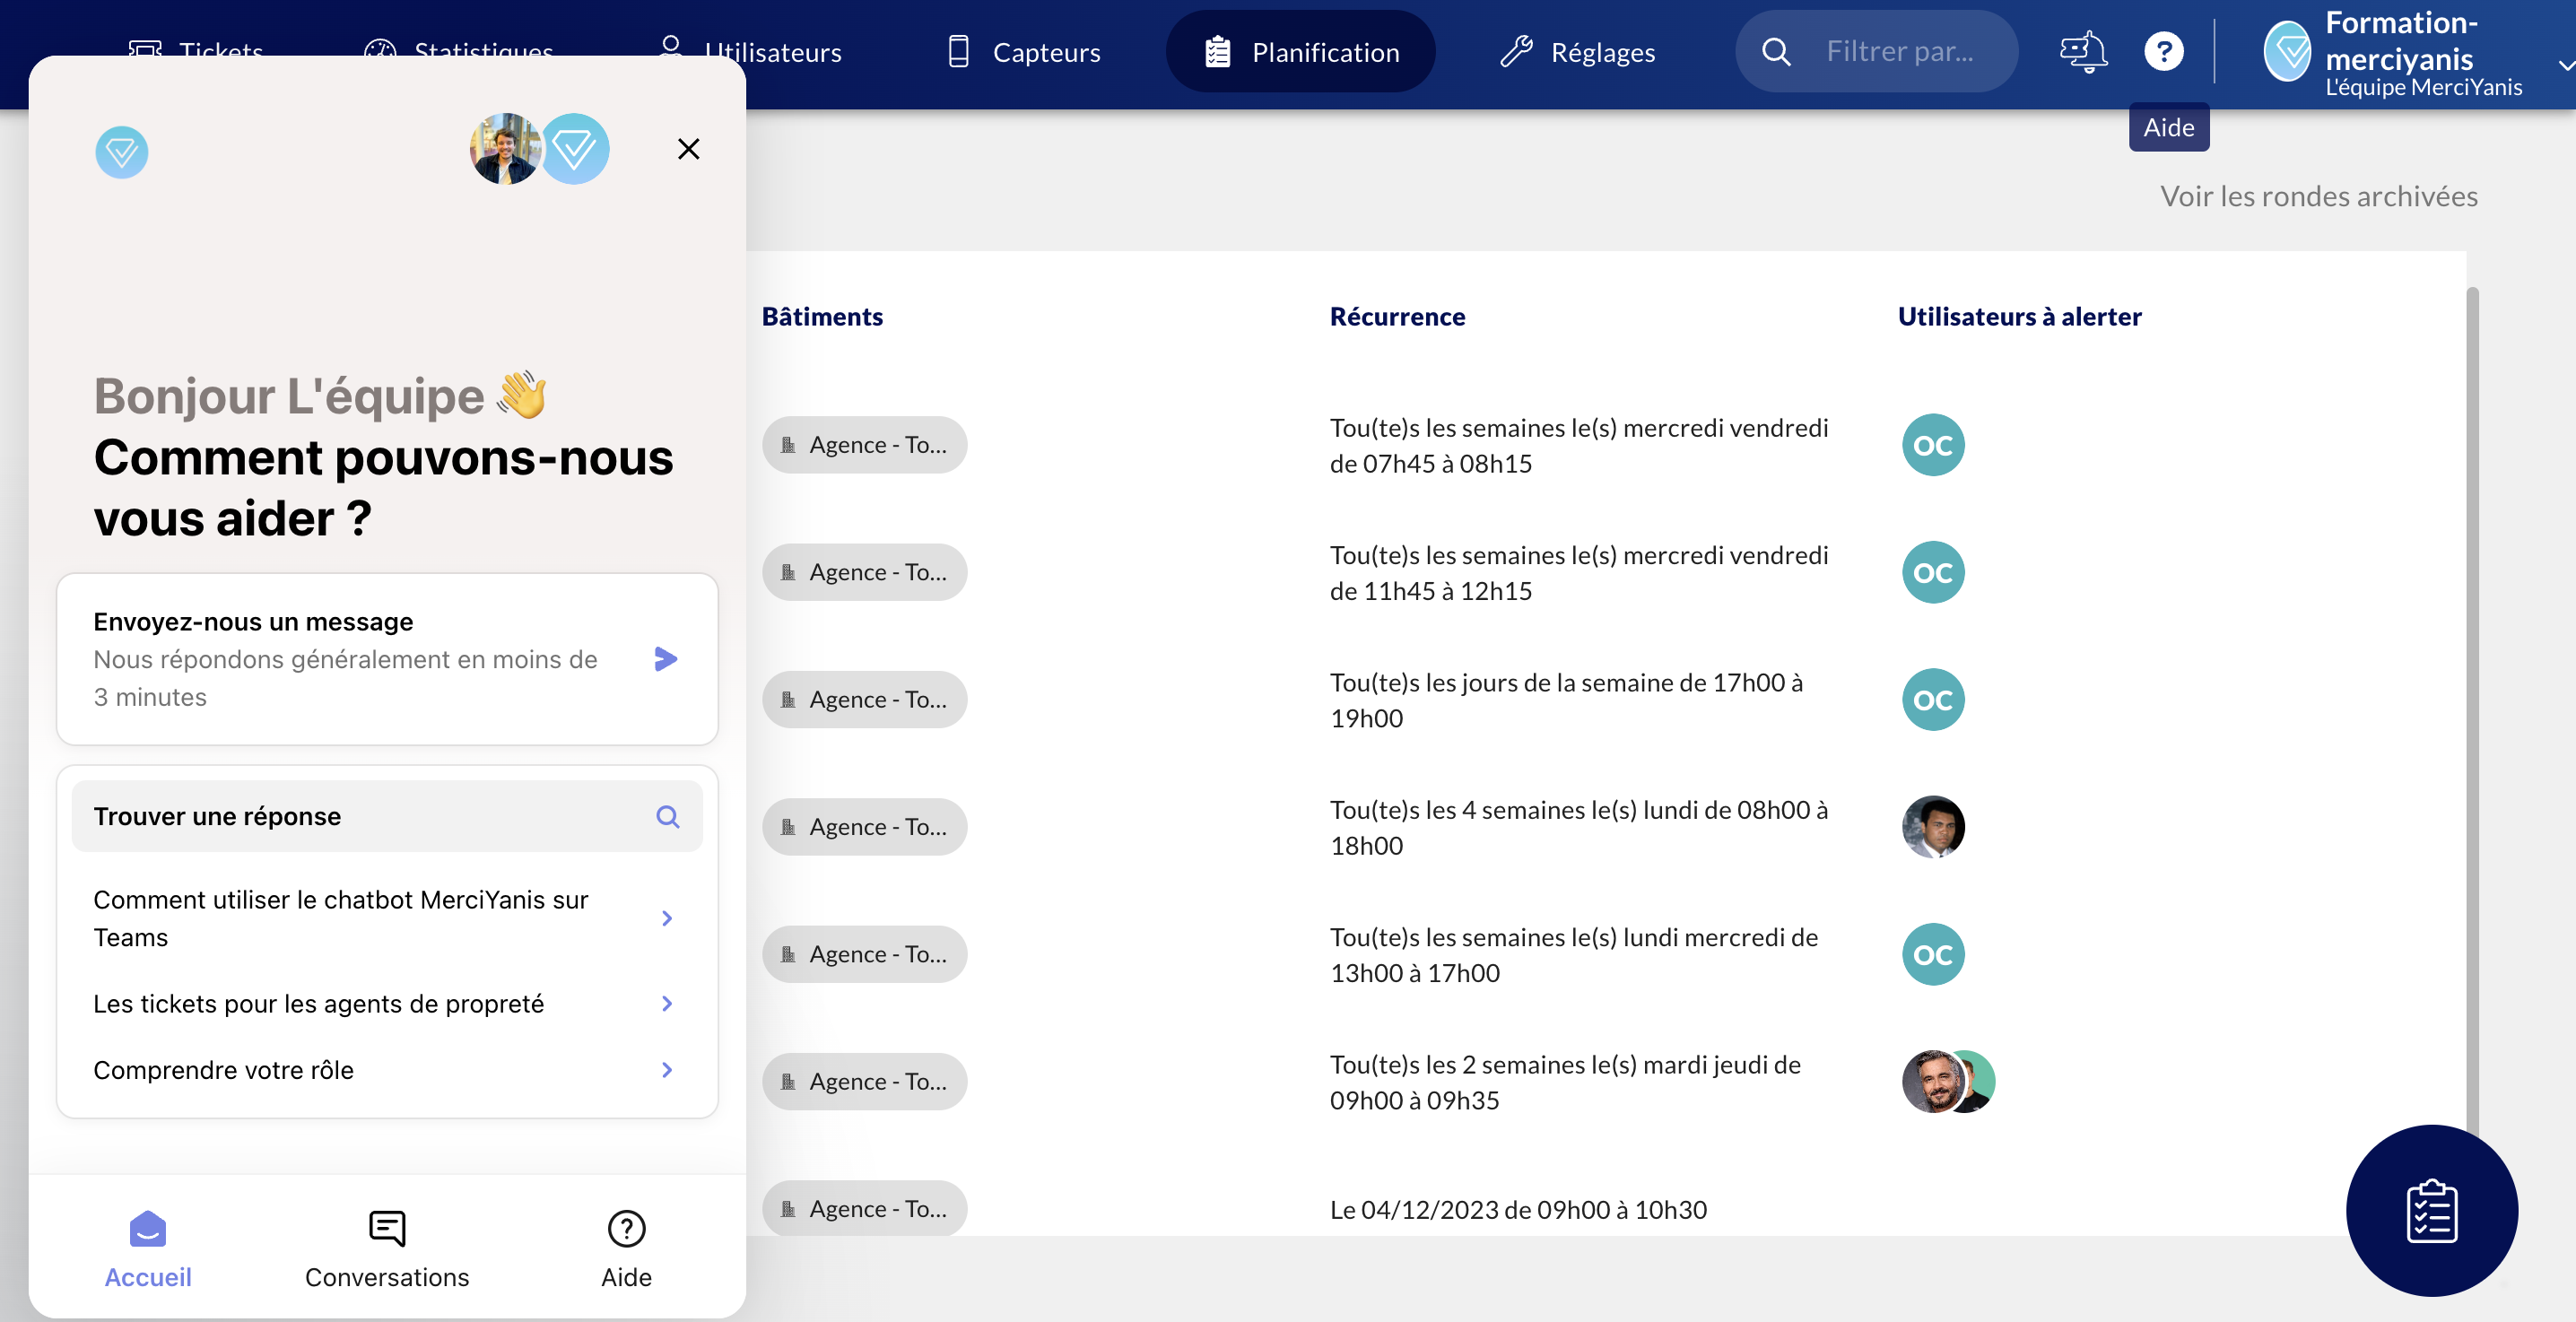Viewport: 2576px width, 1322px height.
Task: Click Voir les rondes archivées link
Action: pyautogui.click(x=2318, y=196)
